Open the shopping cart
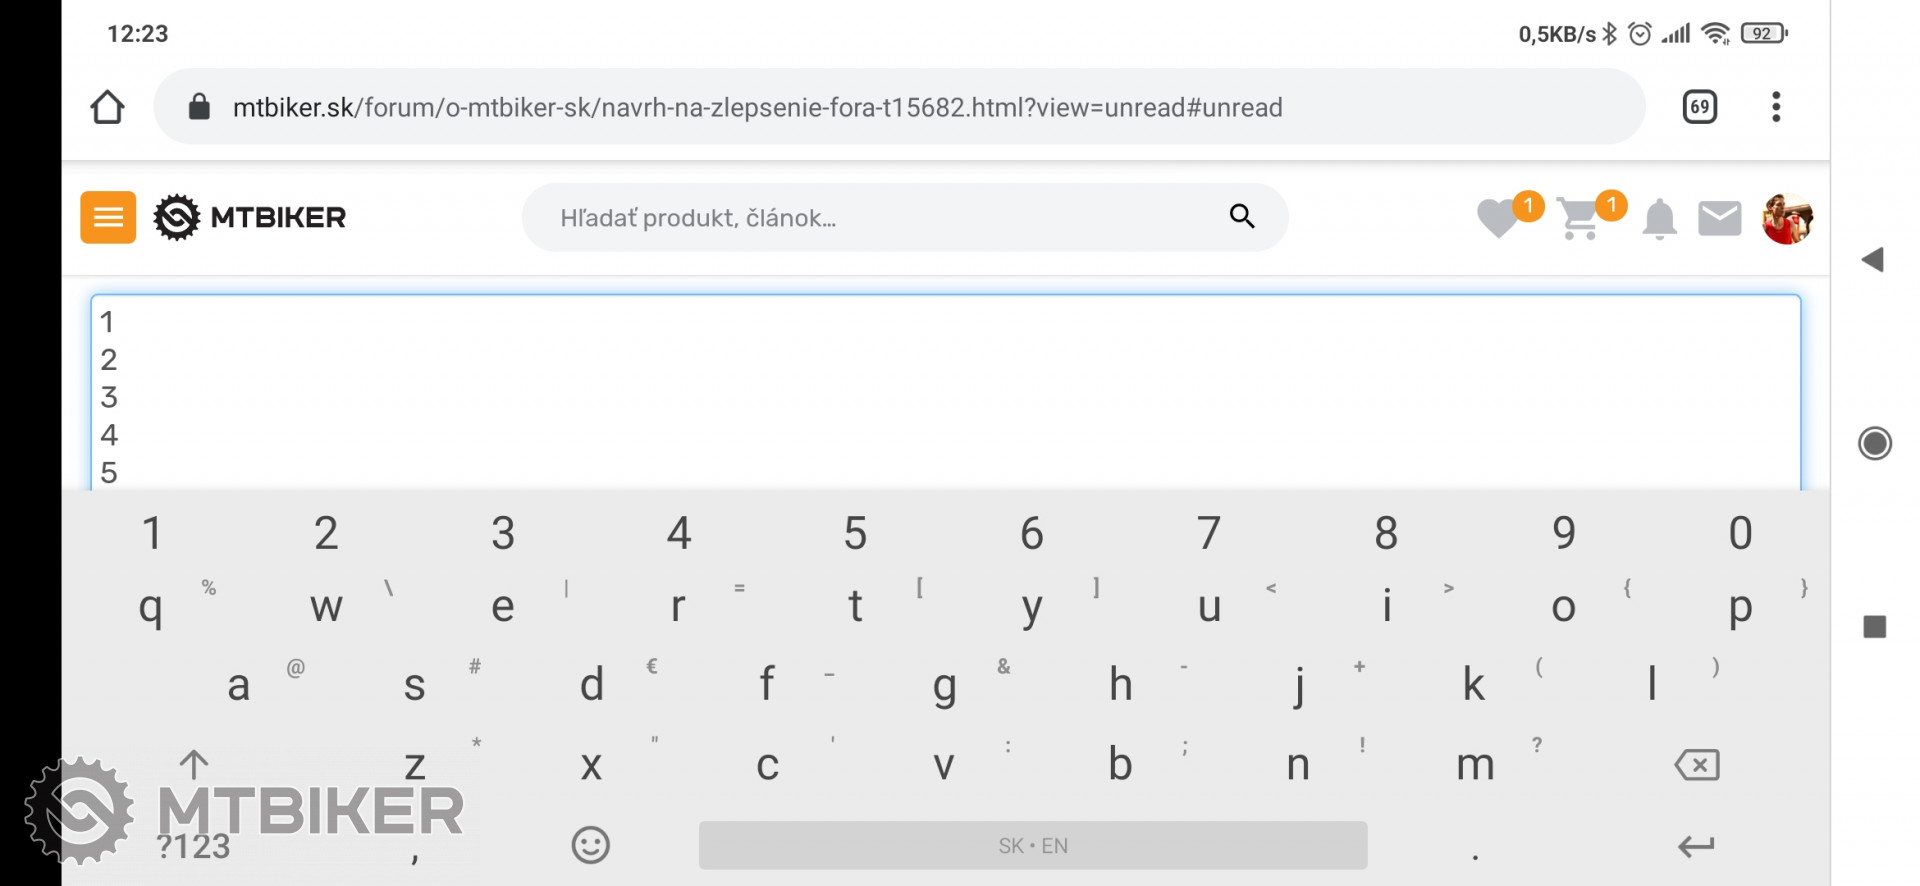 (1580, 219)
